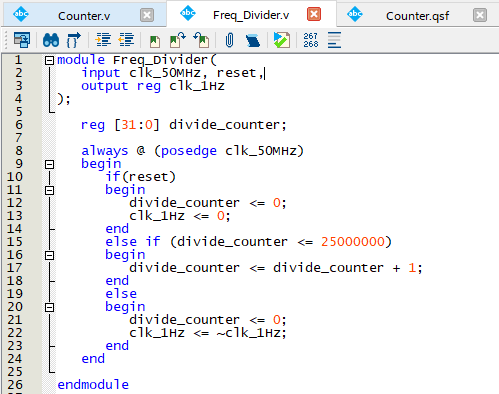499x394 pixels.
Task: Click 'always @ (posedge clk_50MHz)' line
Action: pyautogui.click(x=192, y=151)
